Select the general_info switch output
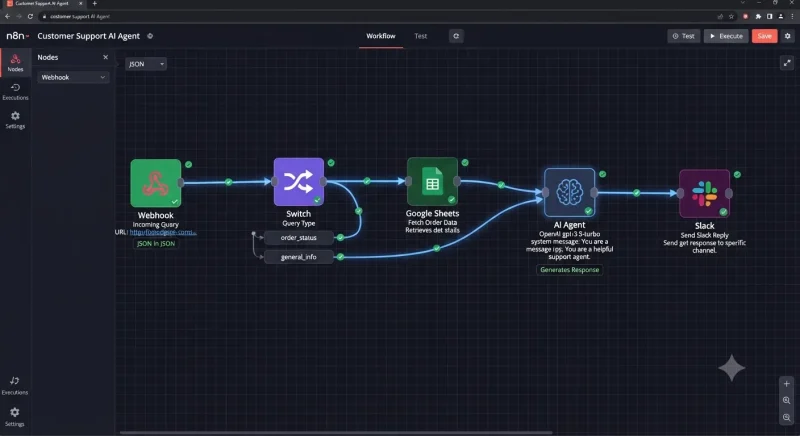 (x=298, y=257)
